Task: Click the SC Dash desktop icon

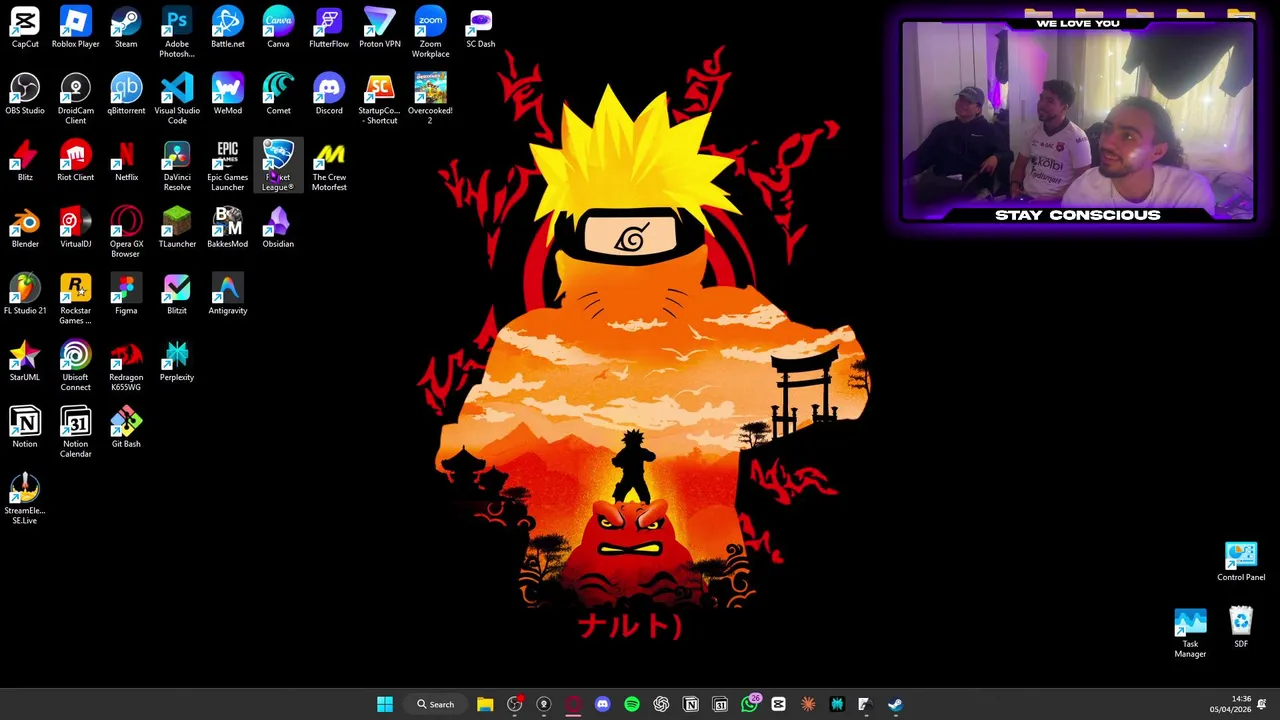Action: (x=481, y=28)
